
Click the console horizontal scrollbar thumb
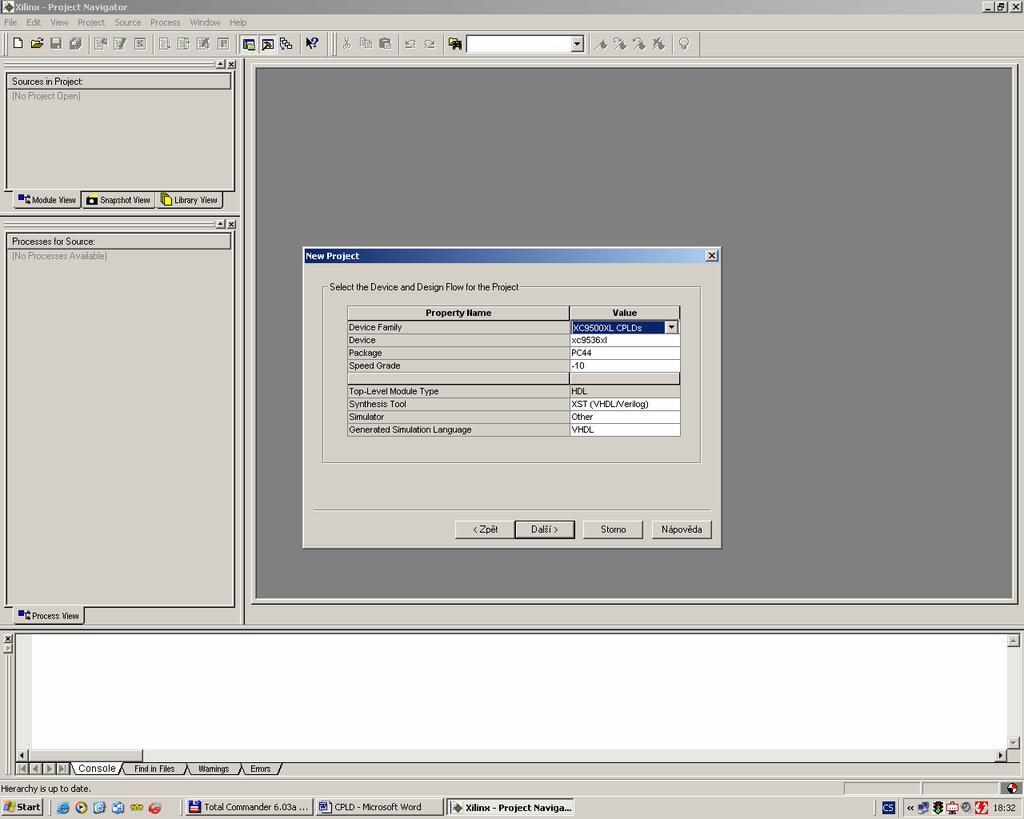[85, 755]
